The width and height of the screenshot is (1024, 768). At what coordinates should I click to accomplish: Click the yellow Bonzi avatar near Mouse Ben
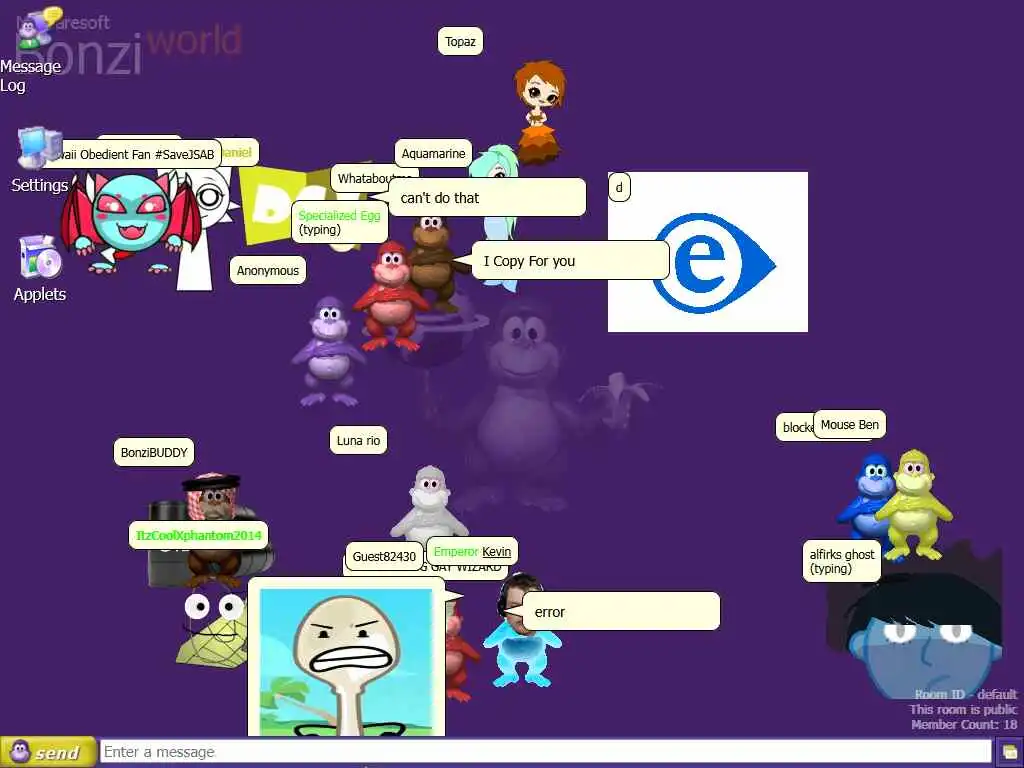[914, 504]
